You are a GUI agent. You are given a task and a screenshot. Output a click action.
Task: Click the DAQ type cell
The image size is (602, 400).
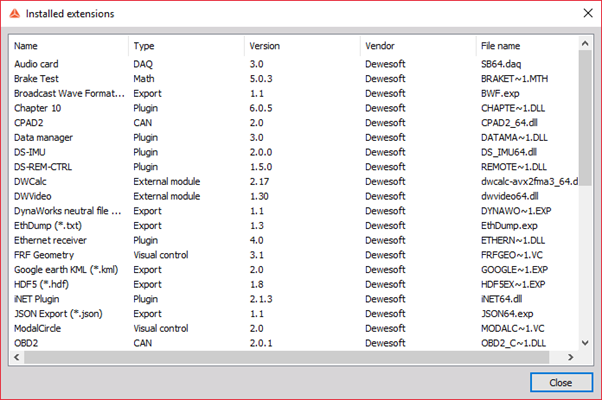coord(143,64)
